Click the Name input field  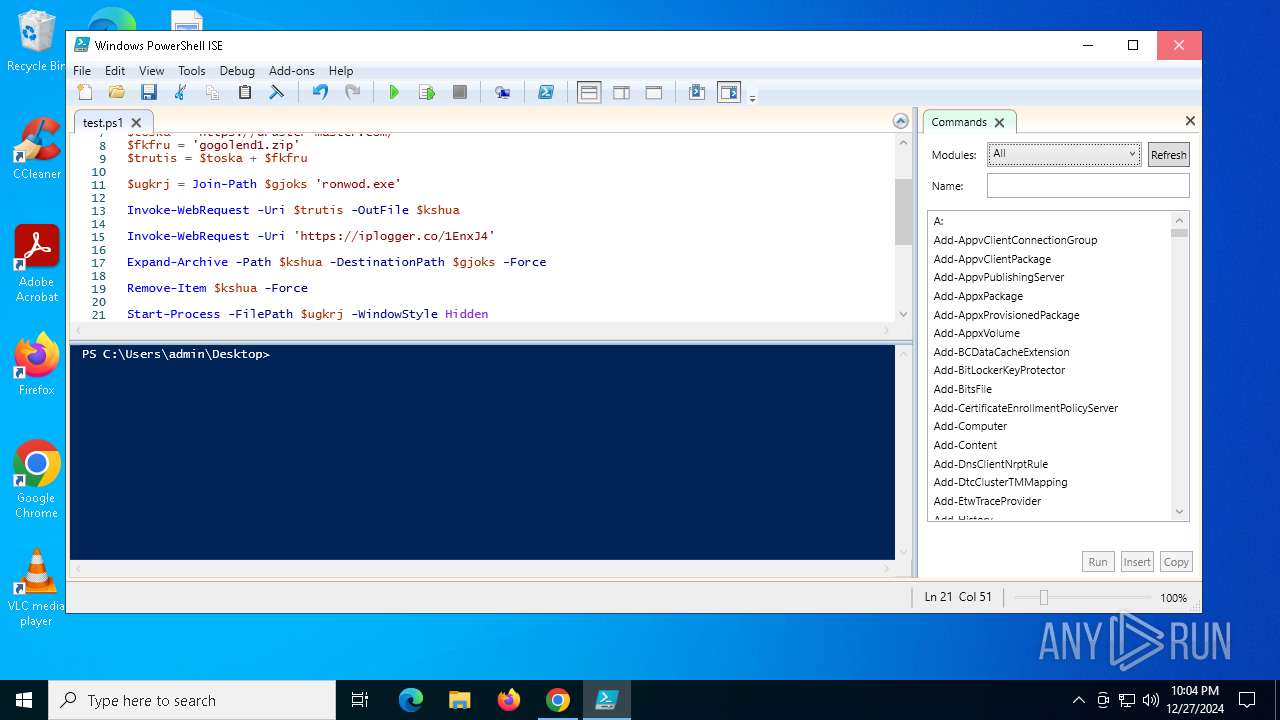(1088, 186)
